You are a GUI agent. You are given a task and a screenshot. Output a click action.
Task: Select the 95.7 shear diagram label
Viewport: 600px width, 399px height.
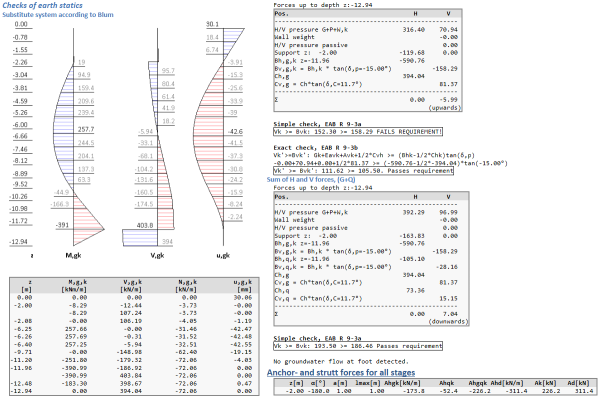(168, 71)
